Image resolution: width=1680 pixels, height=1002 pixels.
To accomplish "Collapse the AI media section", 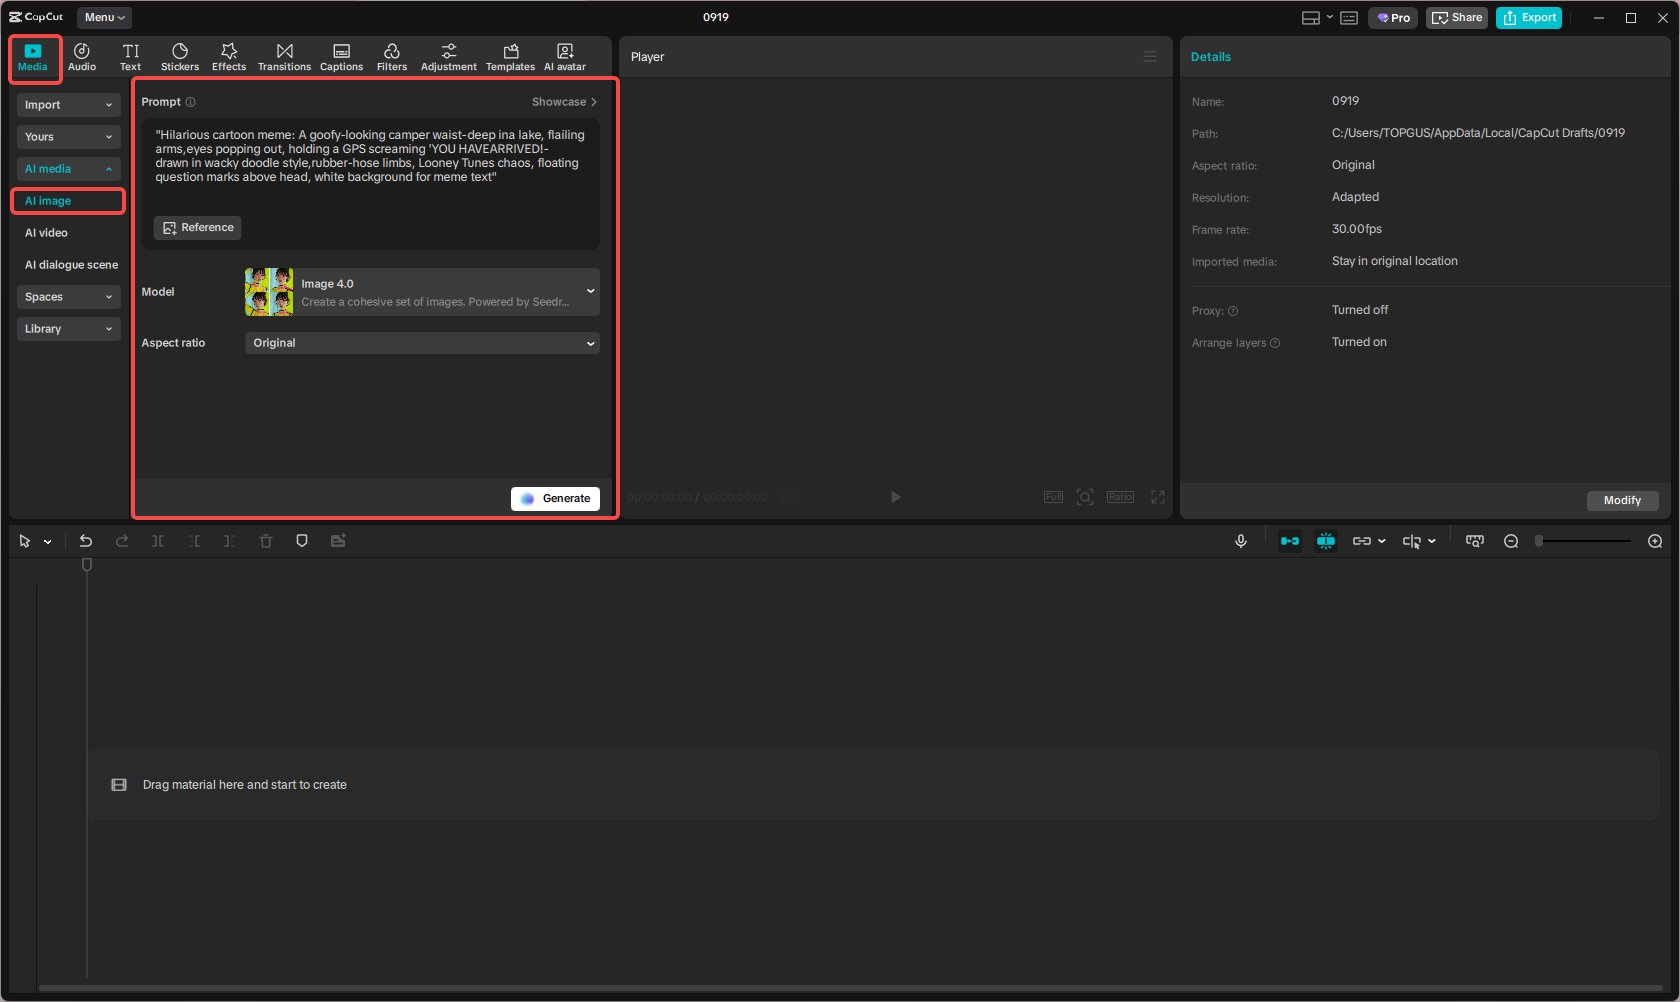I will (x=108, y=168).
